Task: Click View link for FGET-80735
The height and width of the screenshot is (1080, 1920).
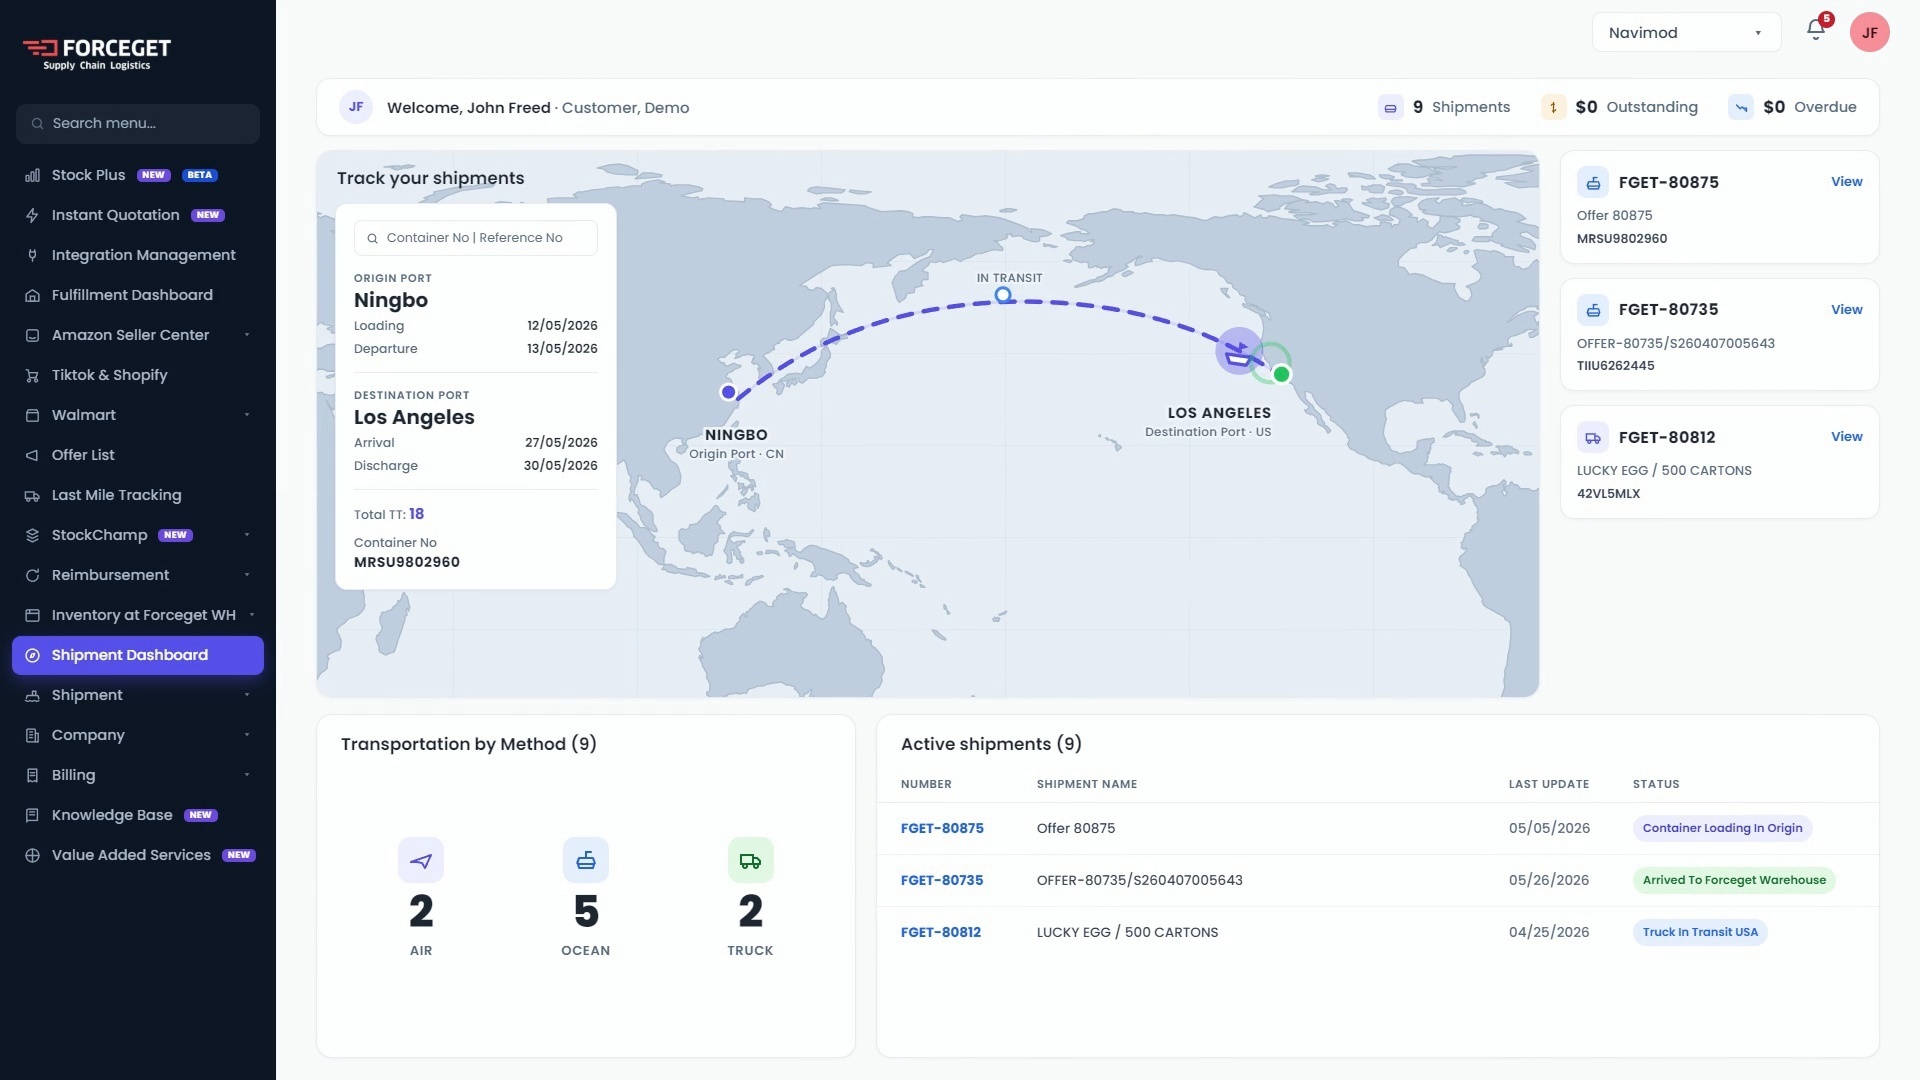Action: (1846, 309)
